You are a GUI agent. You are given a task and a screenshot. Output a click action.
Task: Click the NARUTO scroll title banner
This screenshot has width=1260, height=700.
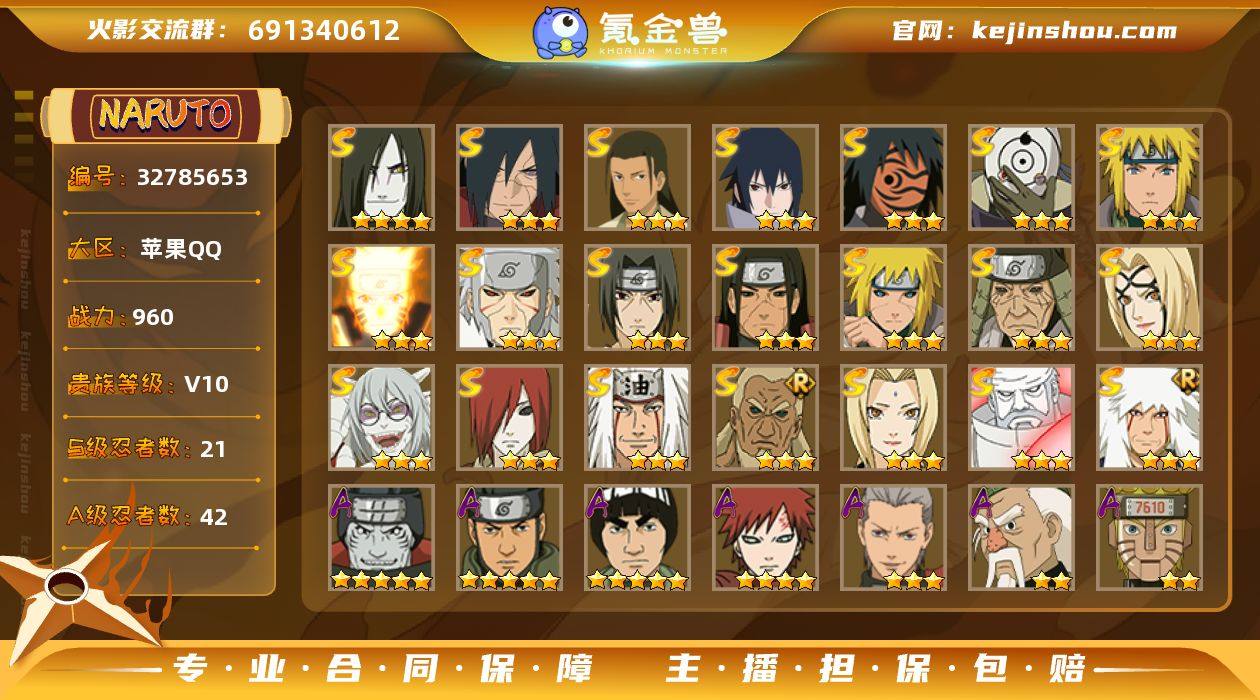(x=166, y=115)
